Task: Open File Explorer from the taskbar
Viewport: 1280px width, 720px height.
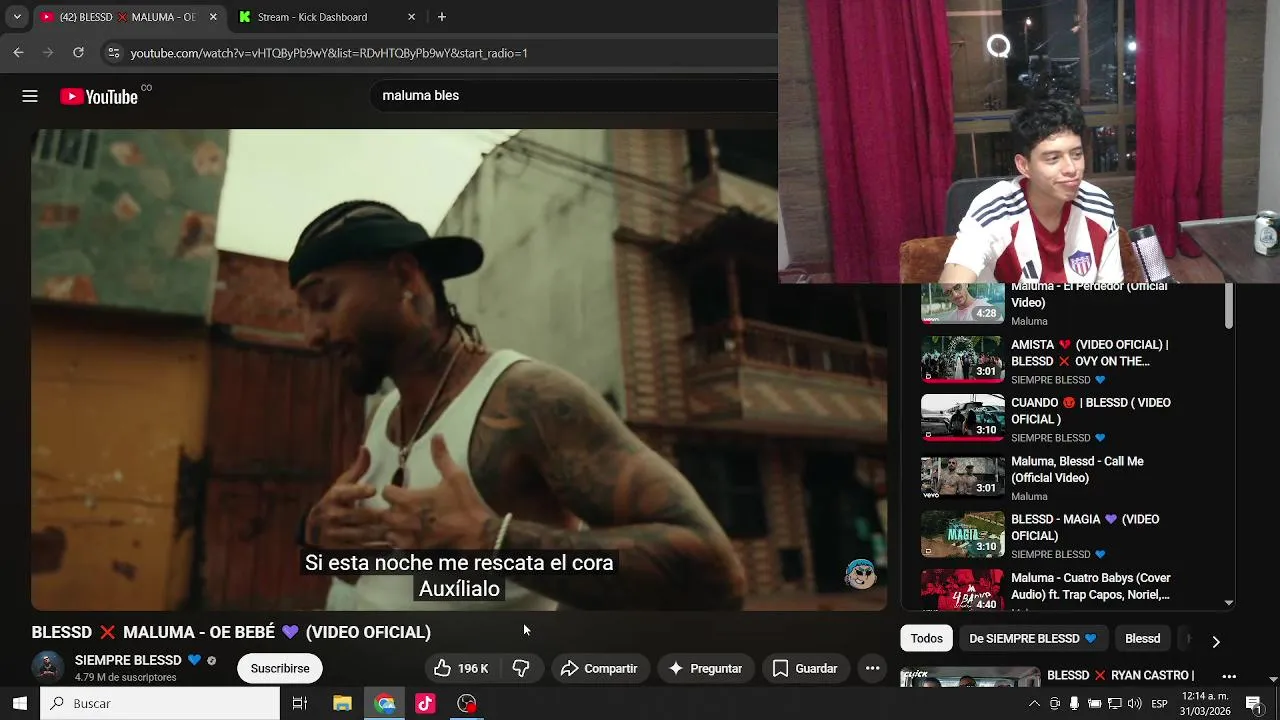Action: tap(342, 703)
